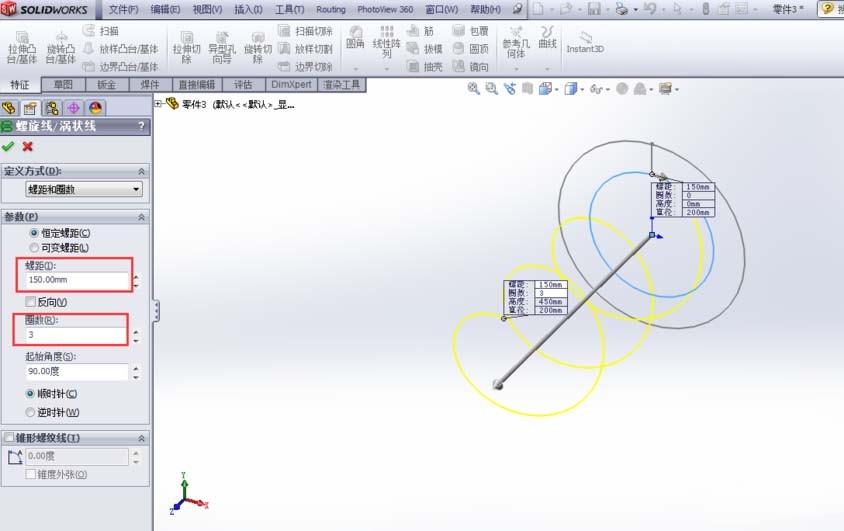Open the view orientation dropdown in view toolbar

557,89
